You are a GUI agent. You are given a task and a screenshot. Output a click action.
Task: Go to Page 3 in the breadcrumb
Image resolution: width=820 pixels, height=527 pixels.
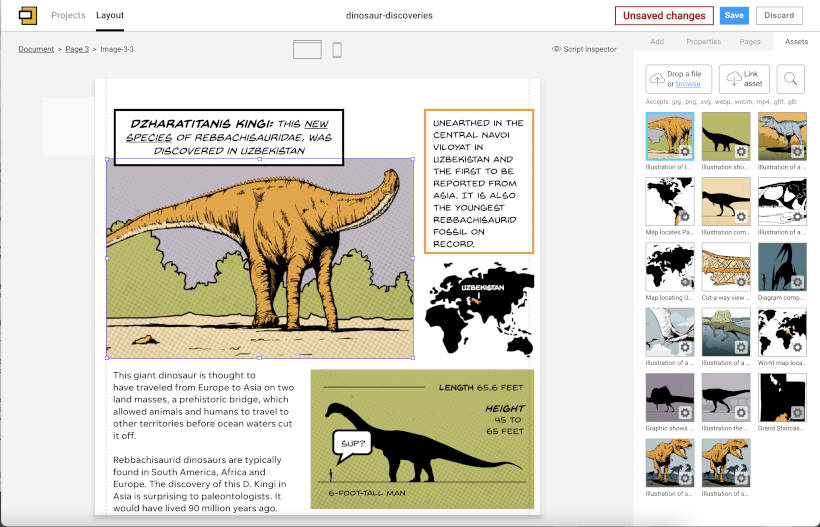point(77,49)
